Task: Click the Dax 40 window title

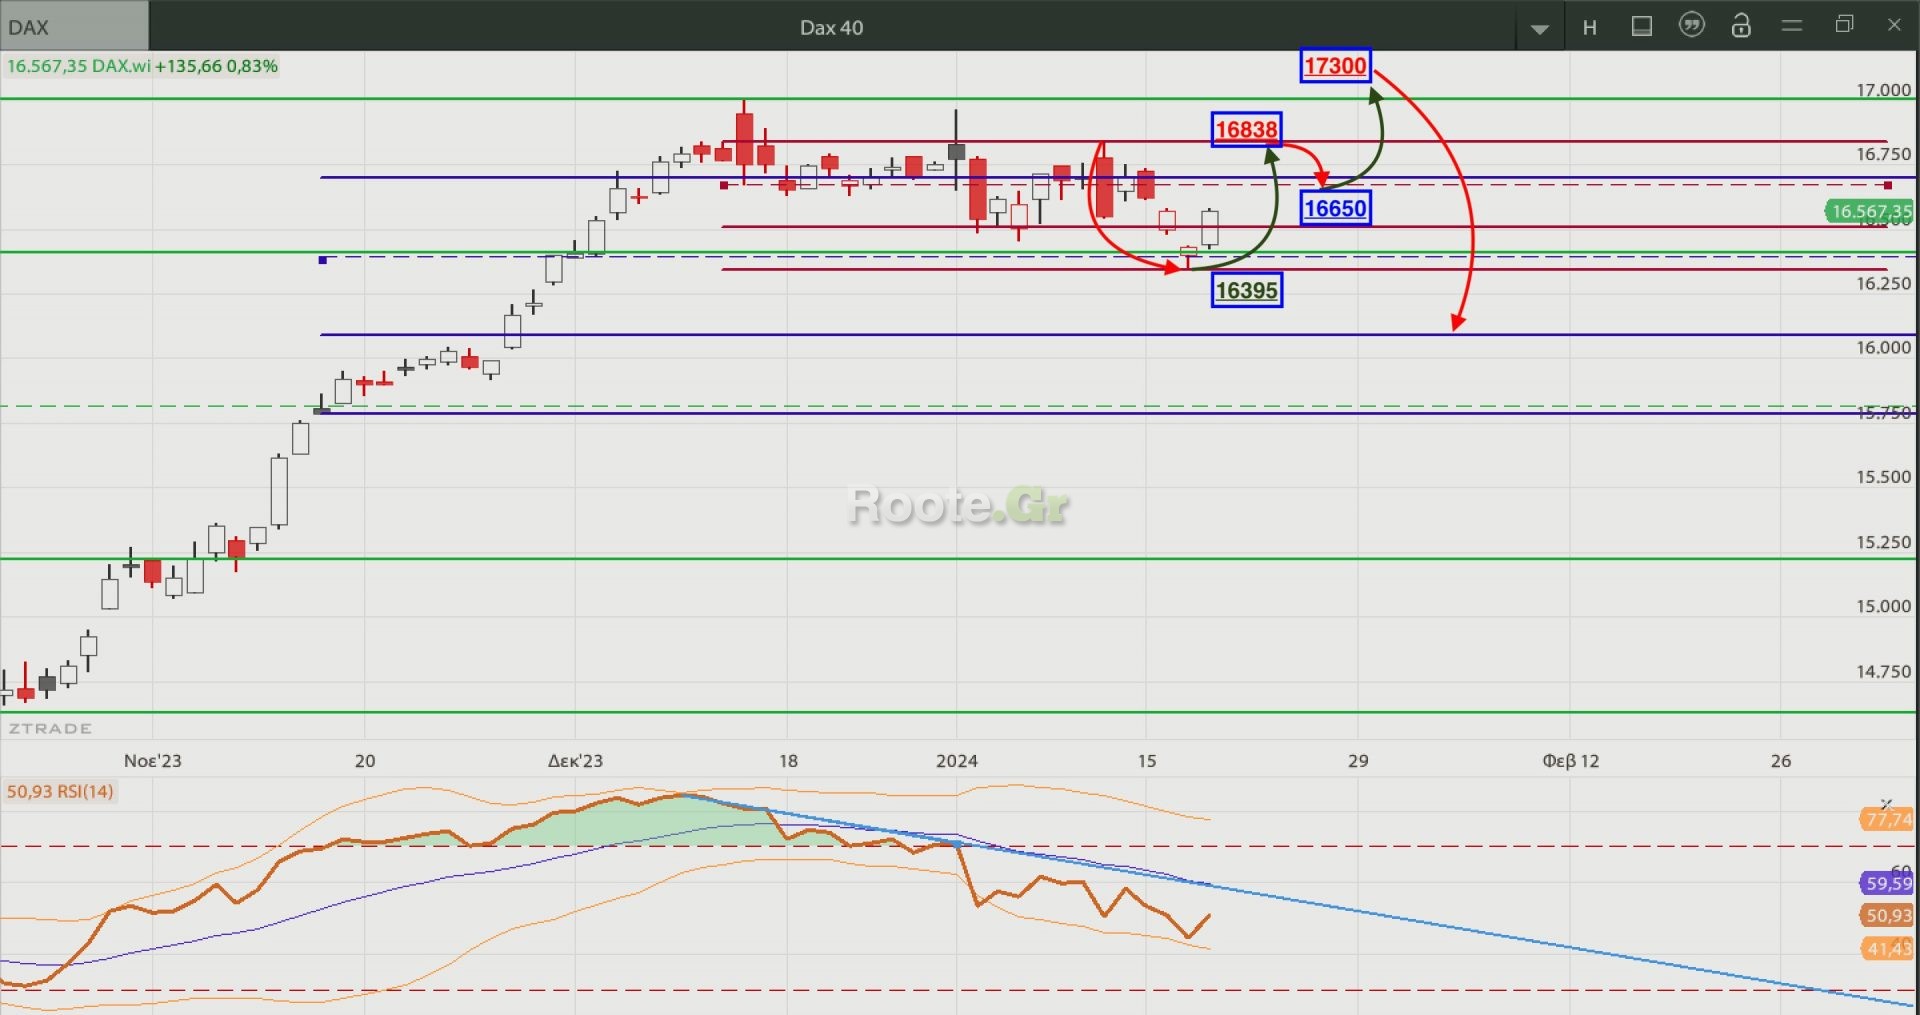Action: click(x=831, y=28)
